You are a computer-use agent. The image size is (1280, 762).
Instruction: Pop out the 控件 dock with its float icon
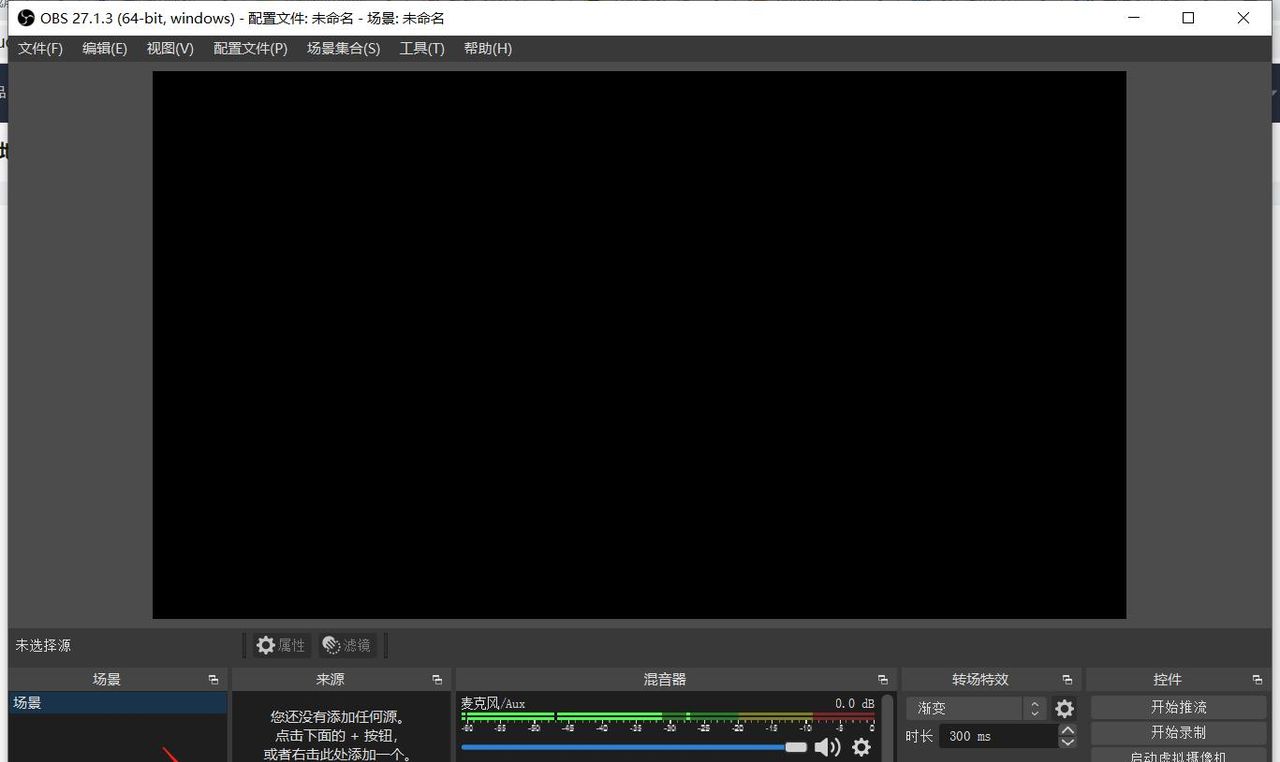point(1257,680)
